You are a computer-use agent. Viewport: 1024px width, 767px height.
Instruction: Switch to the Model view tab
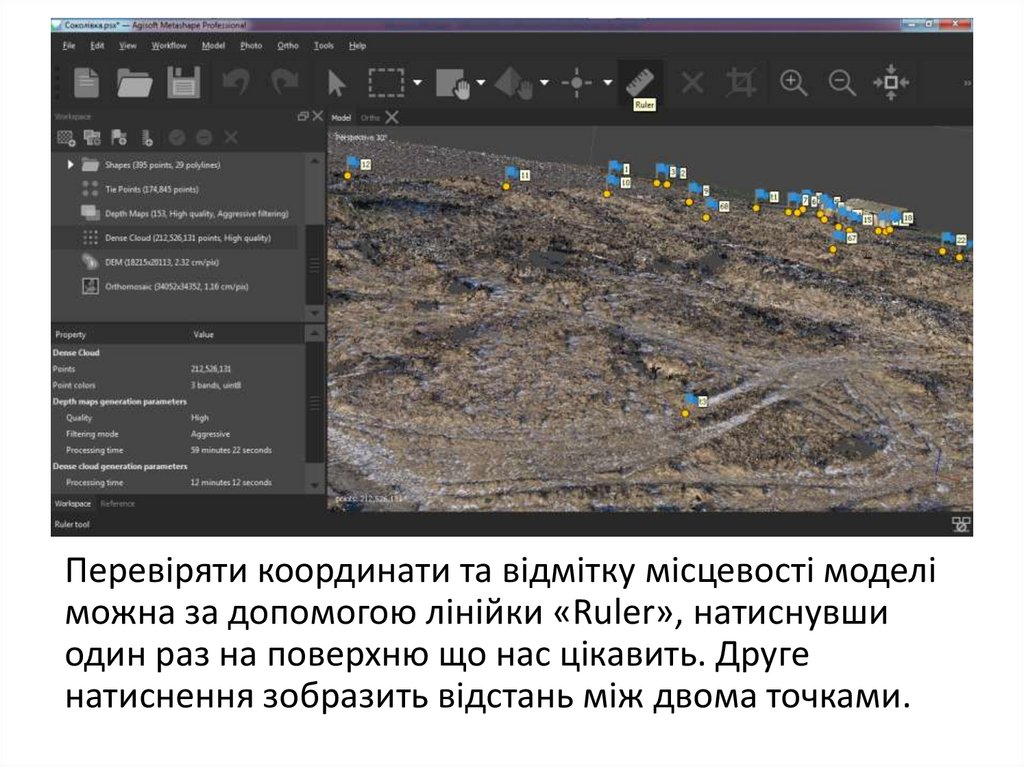[341, 118]
